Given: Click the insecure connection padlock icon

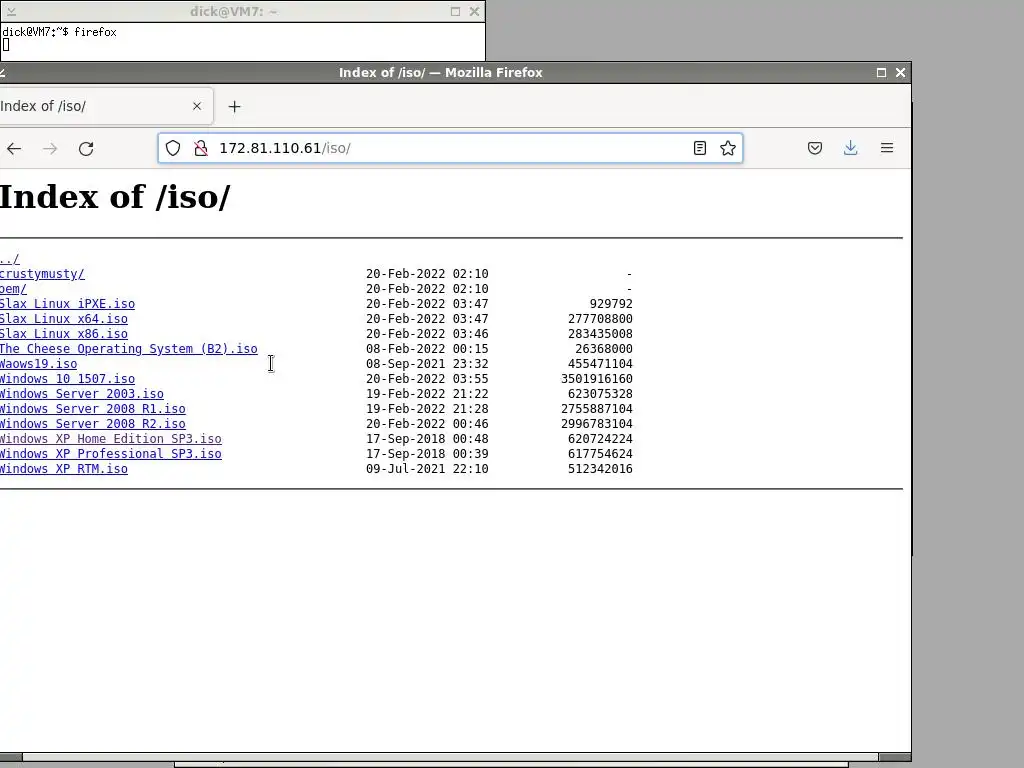Looking at the screenshot, I should click(201, 148).
